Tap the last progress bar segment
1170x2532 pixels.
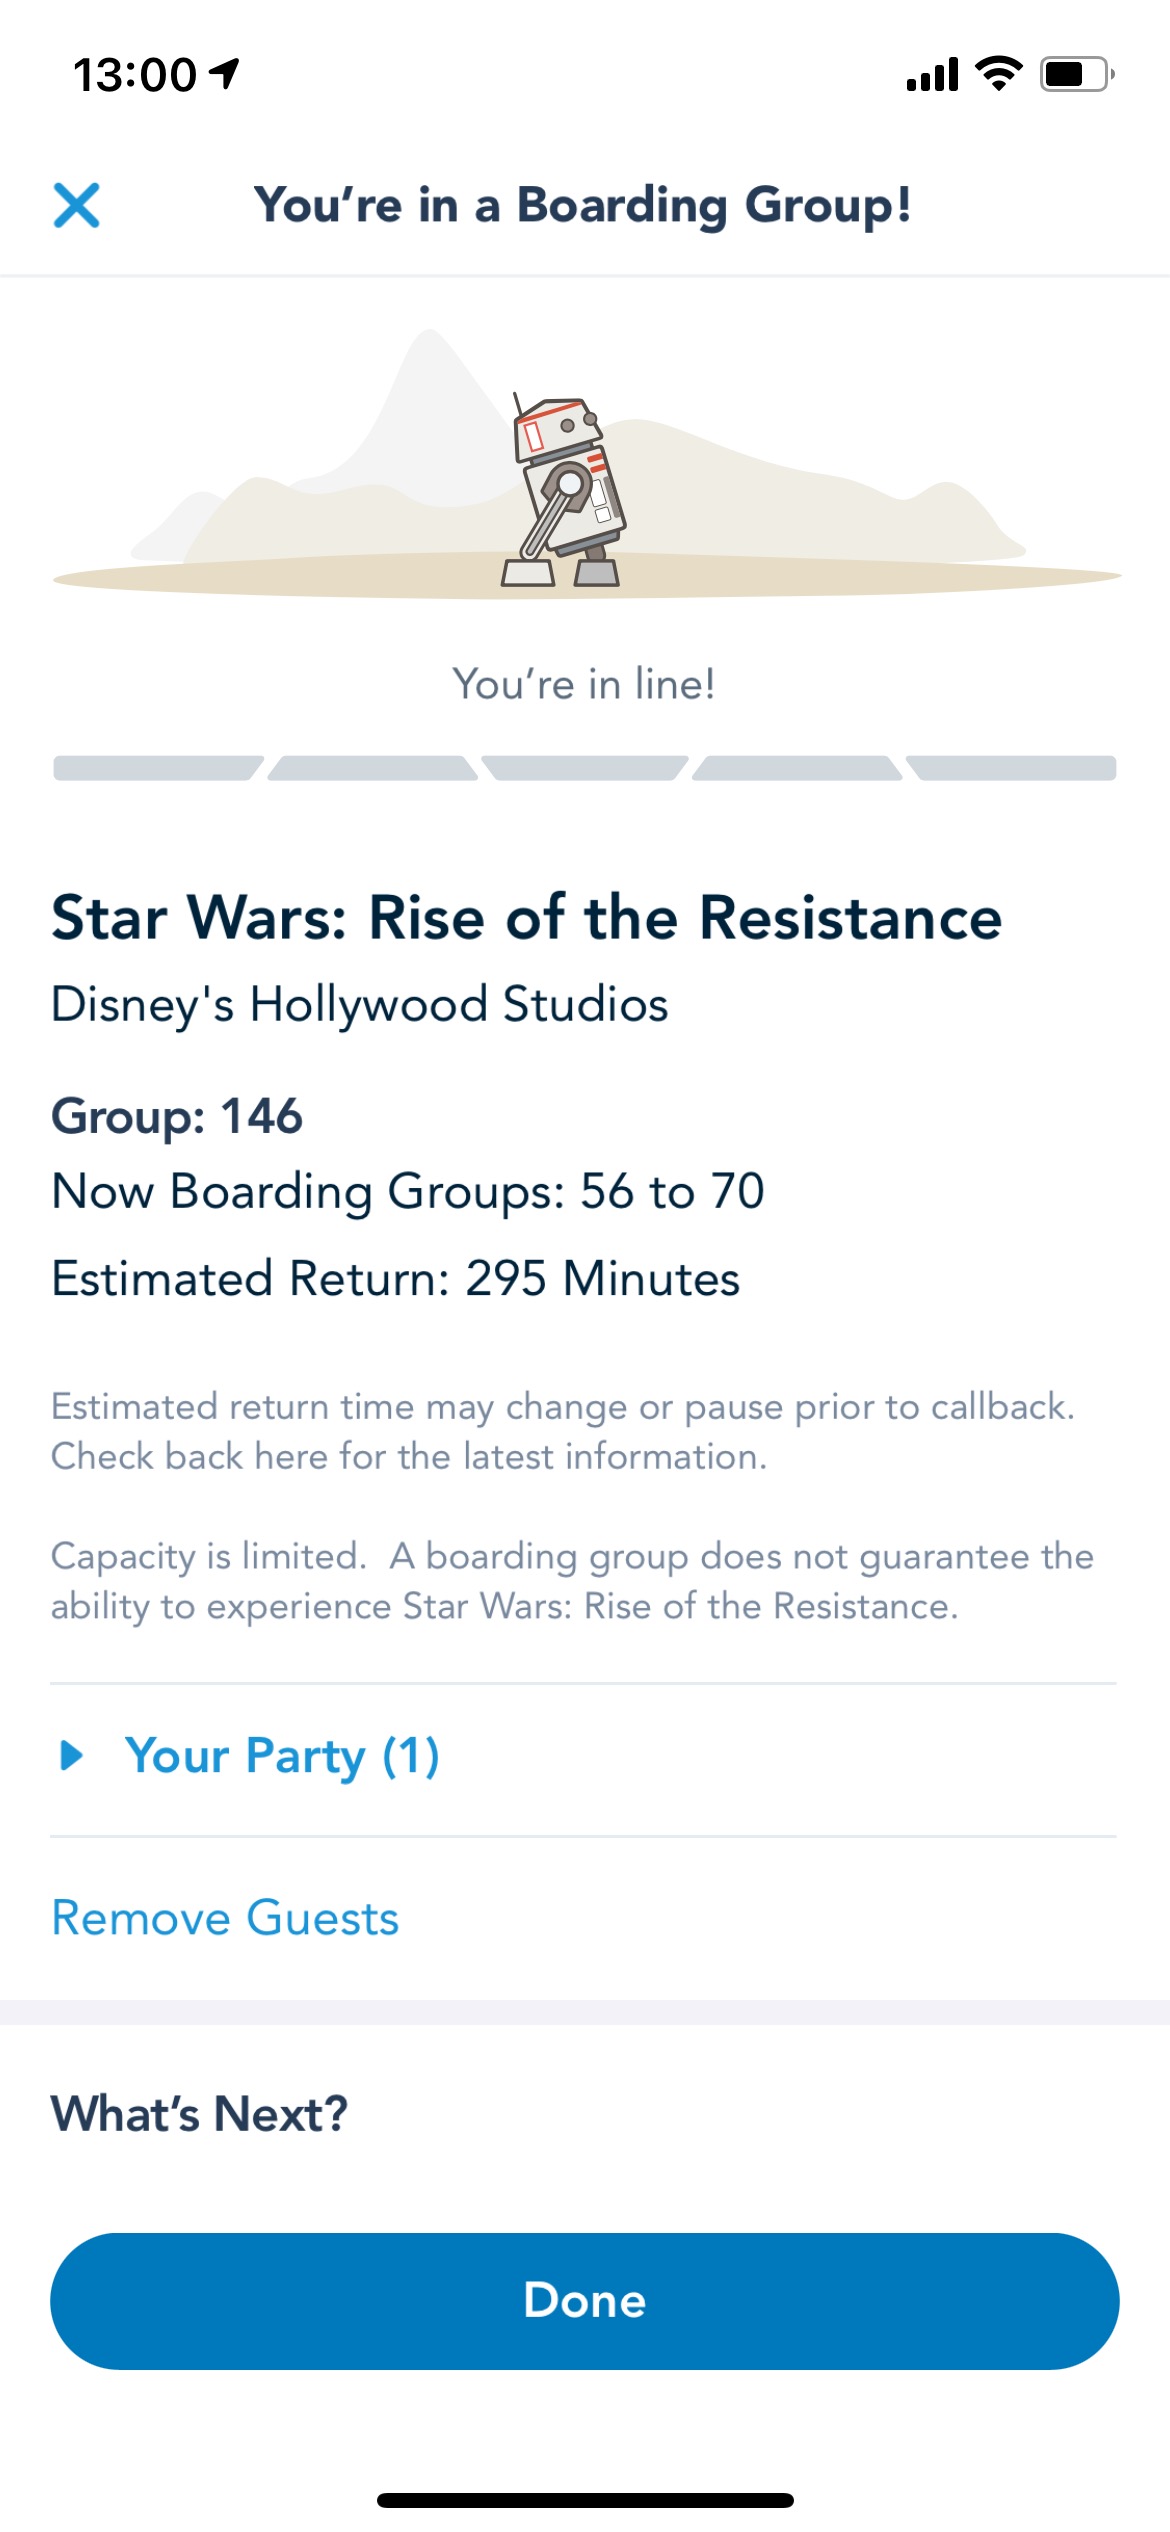pos(1012,768)
